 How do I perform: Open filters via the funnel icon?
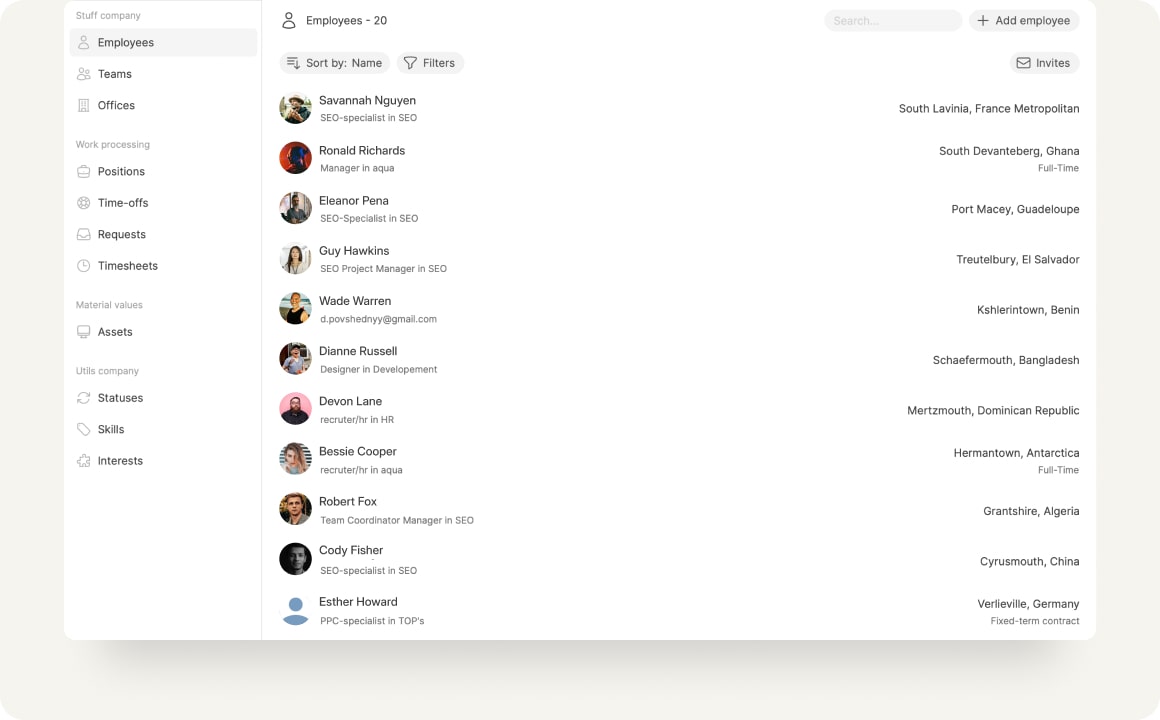[x=410, y=62]
